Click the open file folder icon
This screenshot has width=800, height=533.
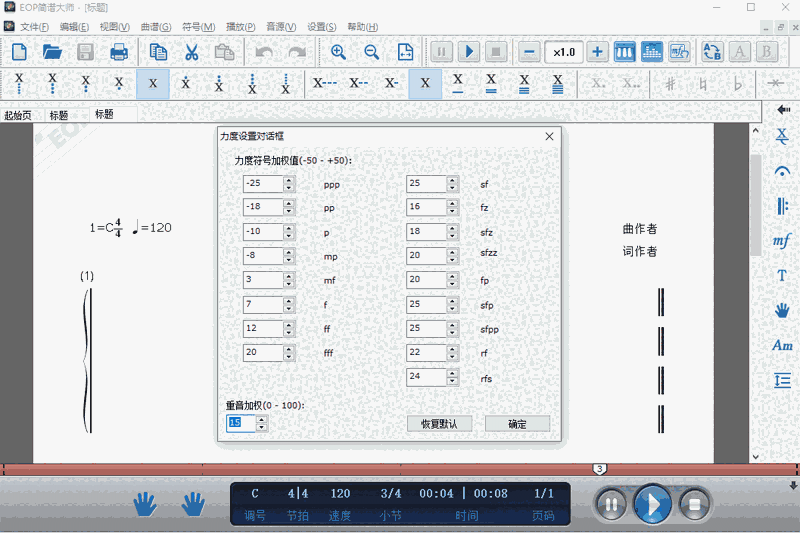point(52,52)
